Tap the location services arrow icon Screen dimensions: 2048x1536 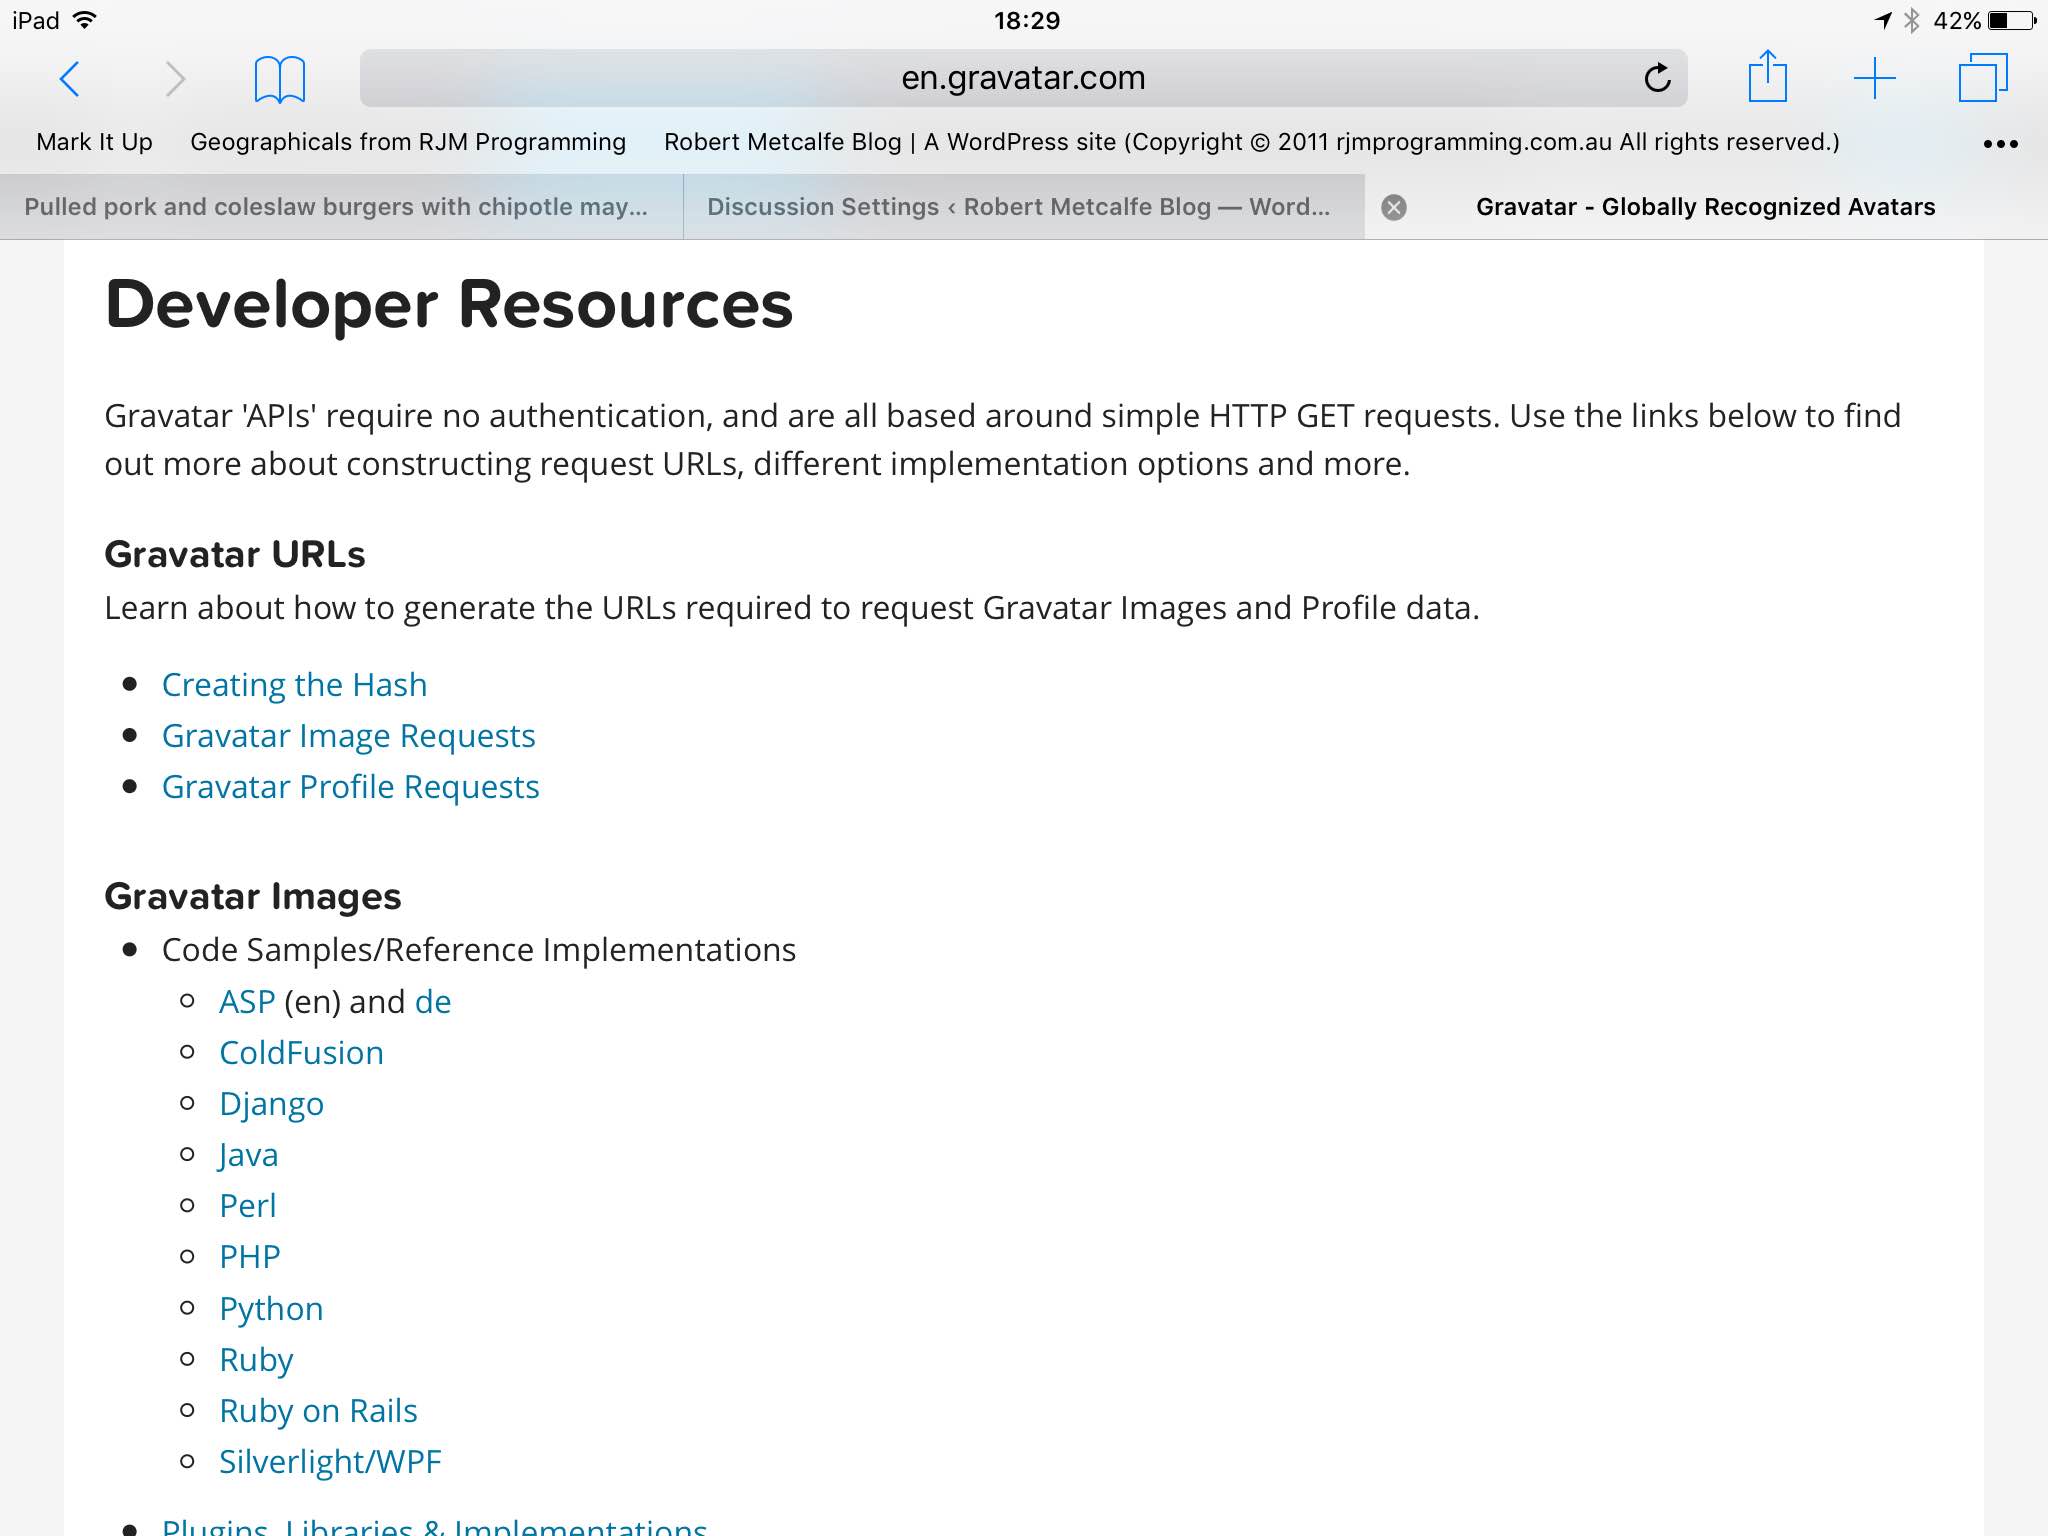tap(1883, 20)
